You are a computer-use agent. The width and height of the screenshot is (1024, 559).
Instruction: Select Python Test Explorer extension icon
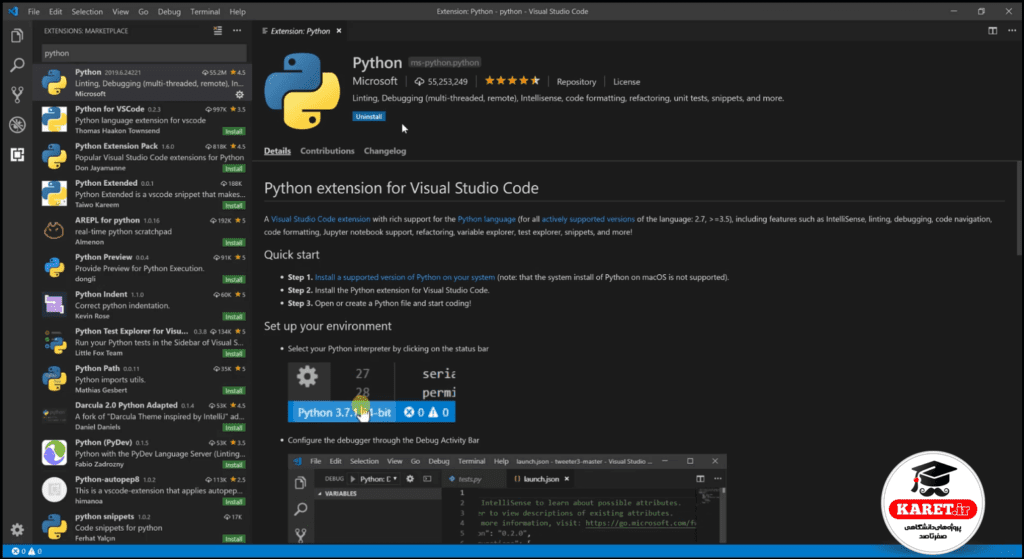[54, 342]
